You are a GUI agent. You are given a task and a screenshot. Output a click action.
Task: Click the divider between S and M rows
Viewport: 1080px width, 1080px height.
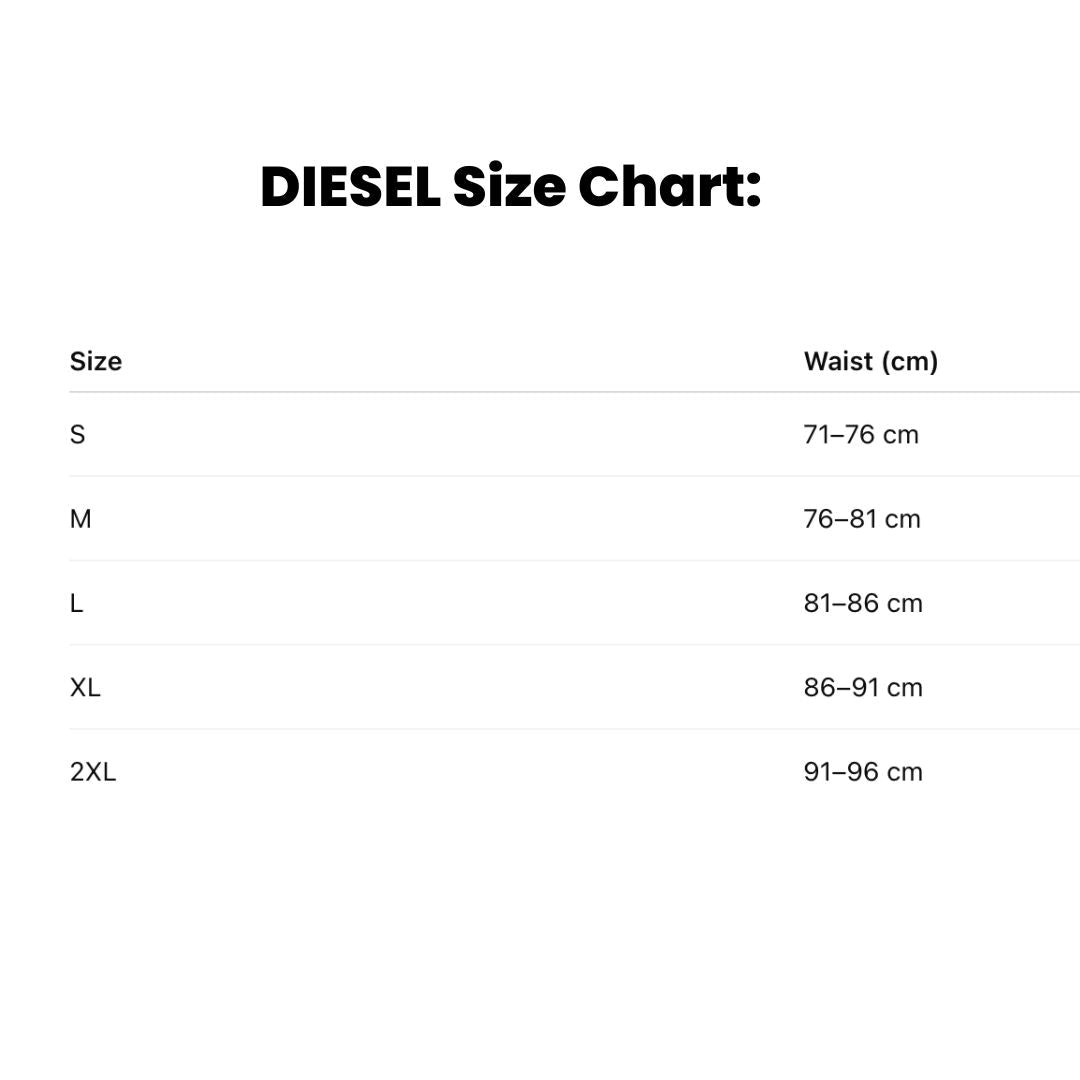click(x=540, y=476)
